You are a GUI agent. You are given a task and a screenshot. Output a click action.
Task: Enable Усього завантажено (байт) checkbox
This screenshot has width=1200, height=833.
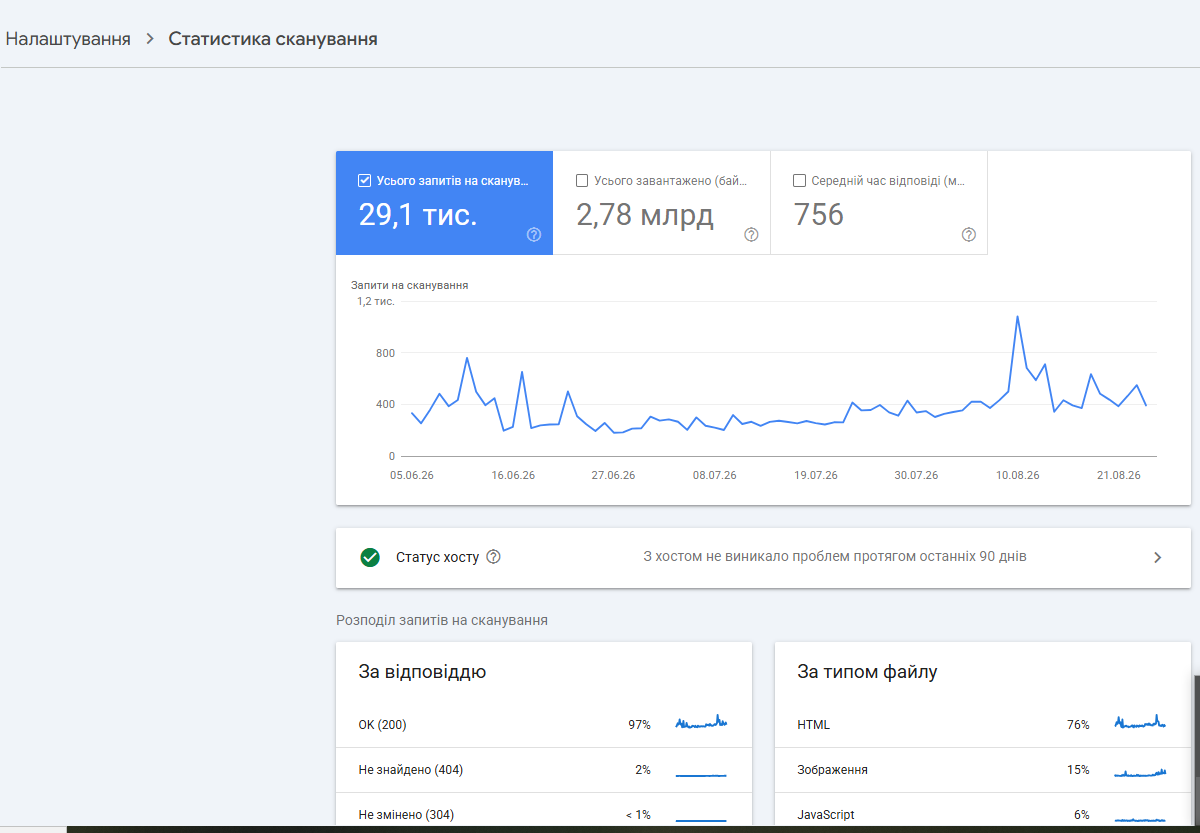(582, 181)
